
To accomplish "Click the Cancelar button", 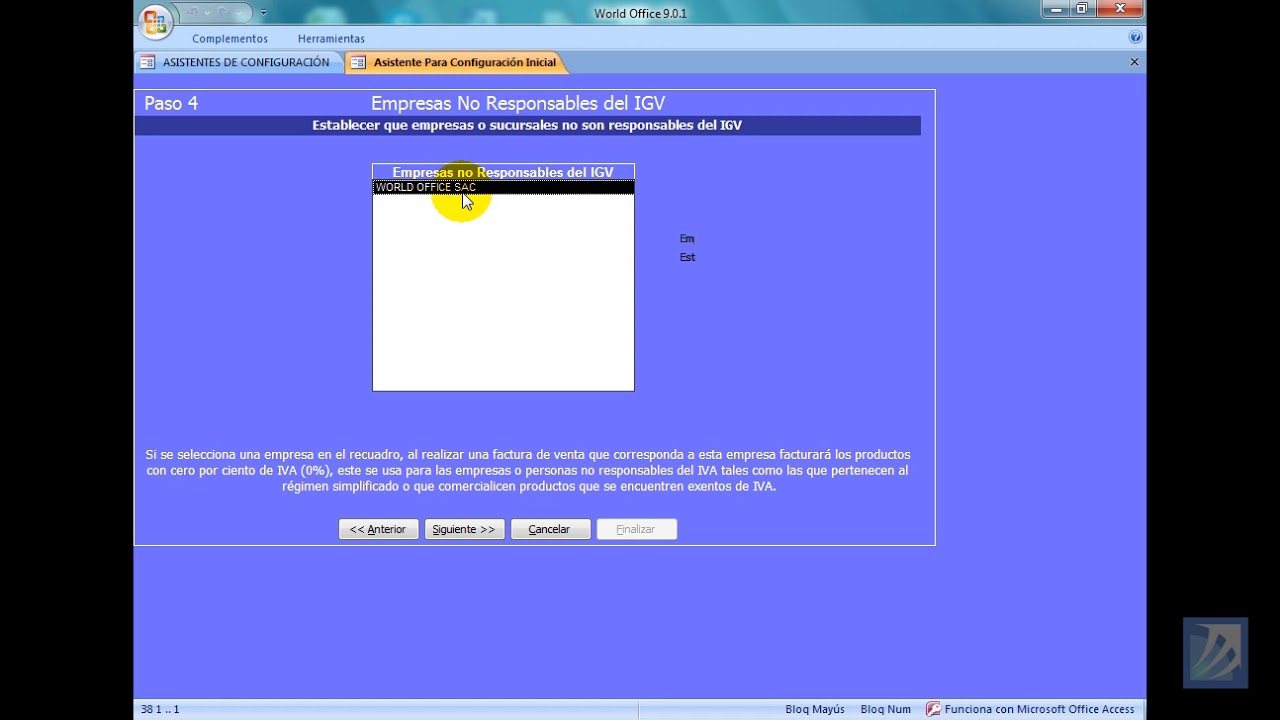I will click(550, 529).
